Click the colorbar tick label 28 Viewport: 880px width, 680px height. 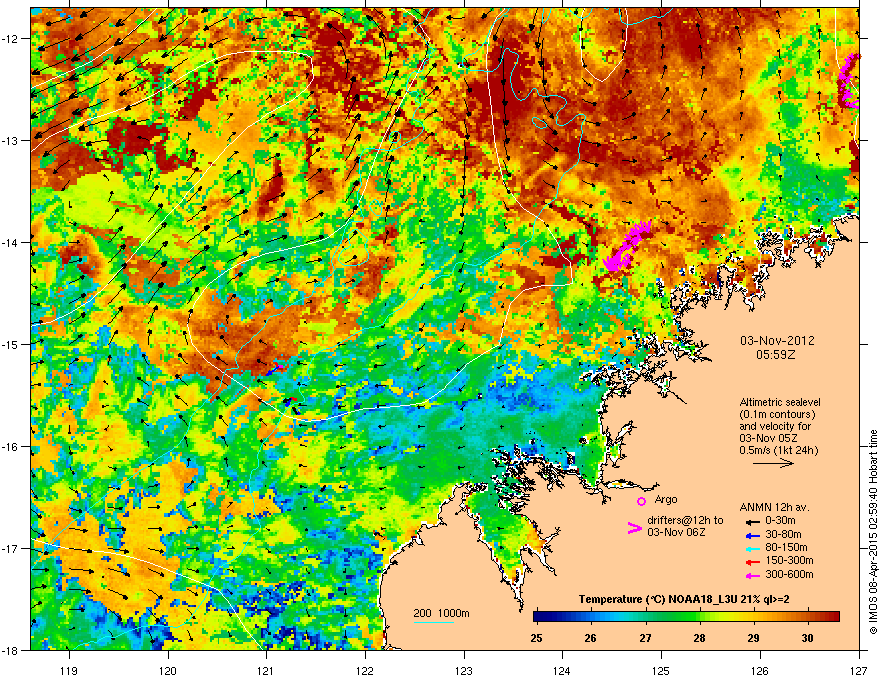(x=699, y=638)
